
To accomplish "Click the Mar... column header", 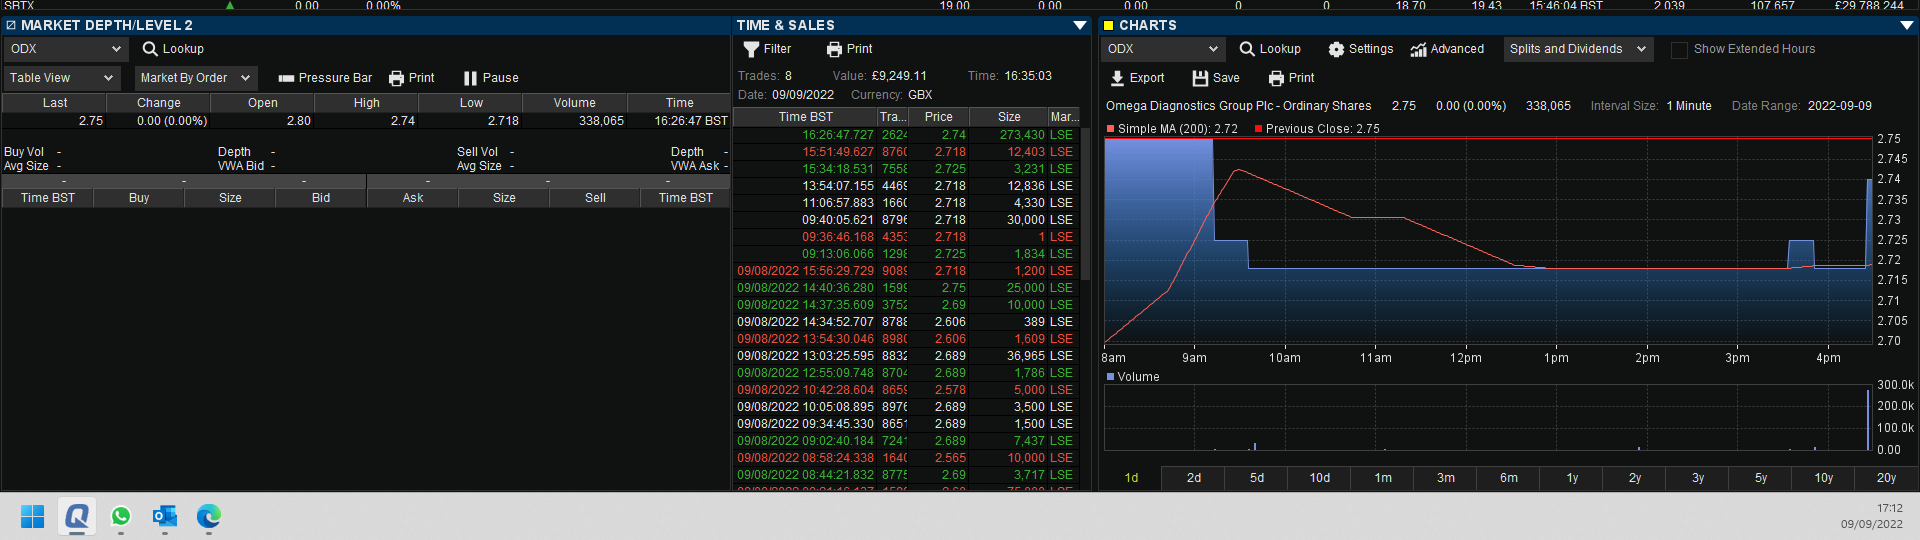I will [1064, 117].
